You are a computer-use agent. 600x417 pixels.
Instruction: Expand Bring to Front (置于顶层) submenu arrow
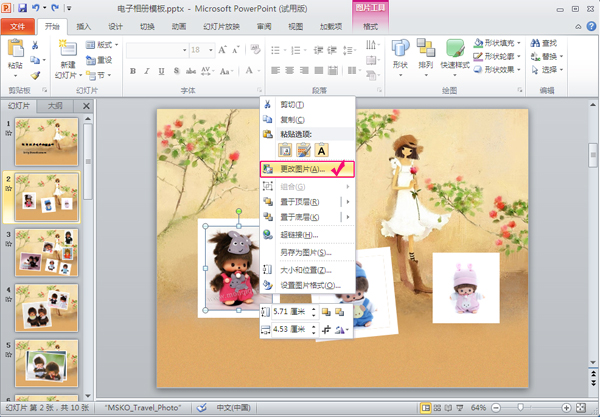coord(348,202)
